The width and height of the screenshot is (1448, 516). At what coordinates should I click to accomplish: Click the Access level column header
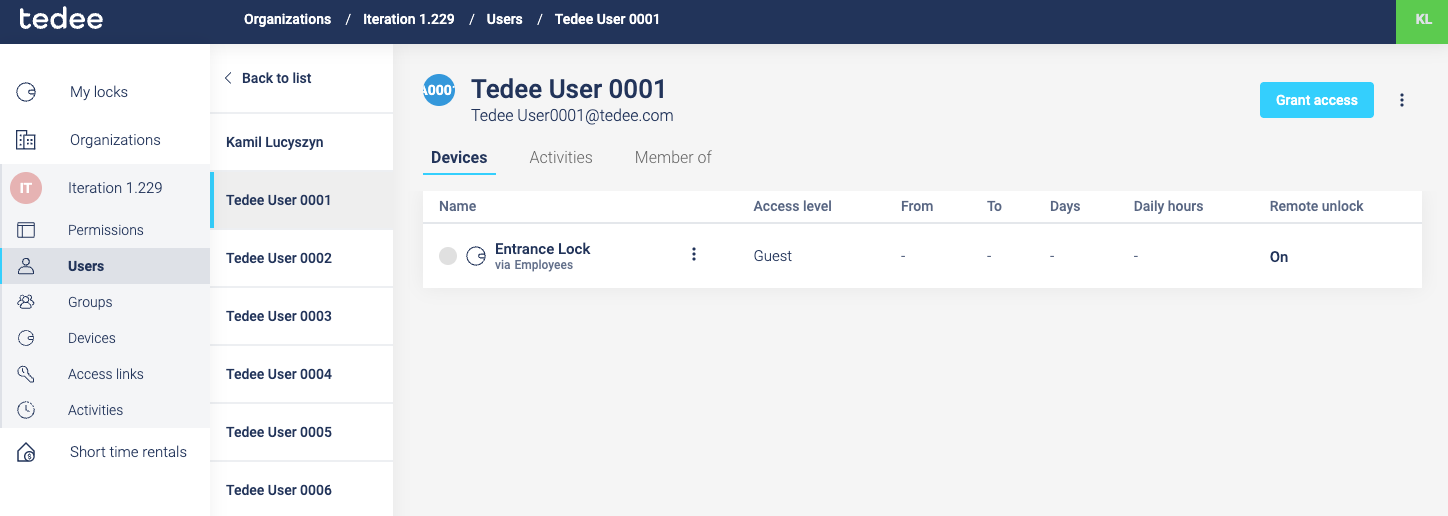click(x=793, y=206)
